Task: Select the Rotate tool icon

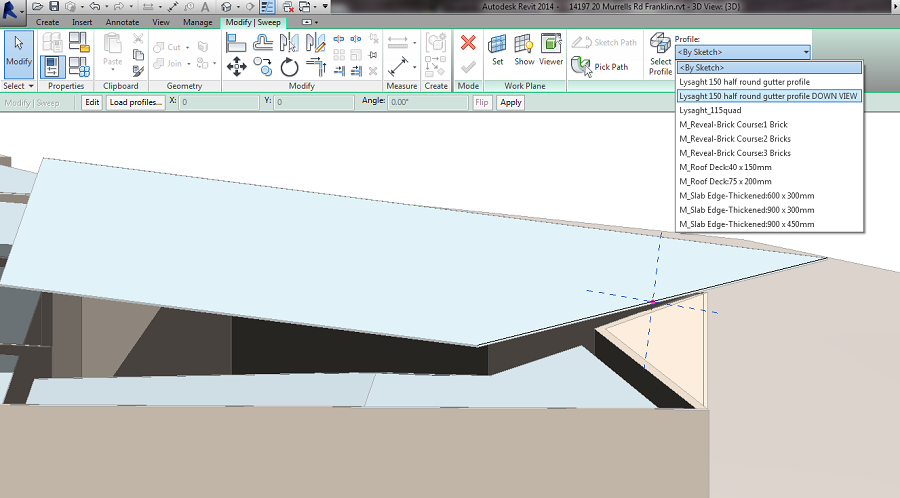Action: tap(289, 67)
